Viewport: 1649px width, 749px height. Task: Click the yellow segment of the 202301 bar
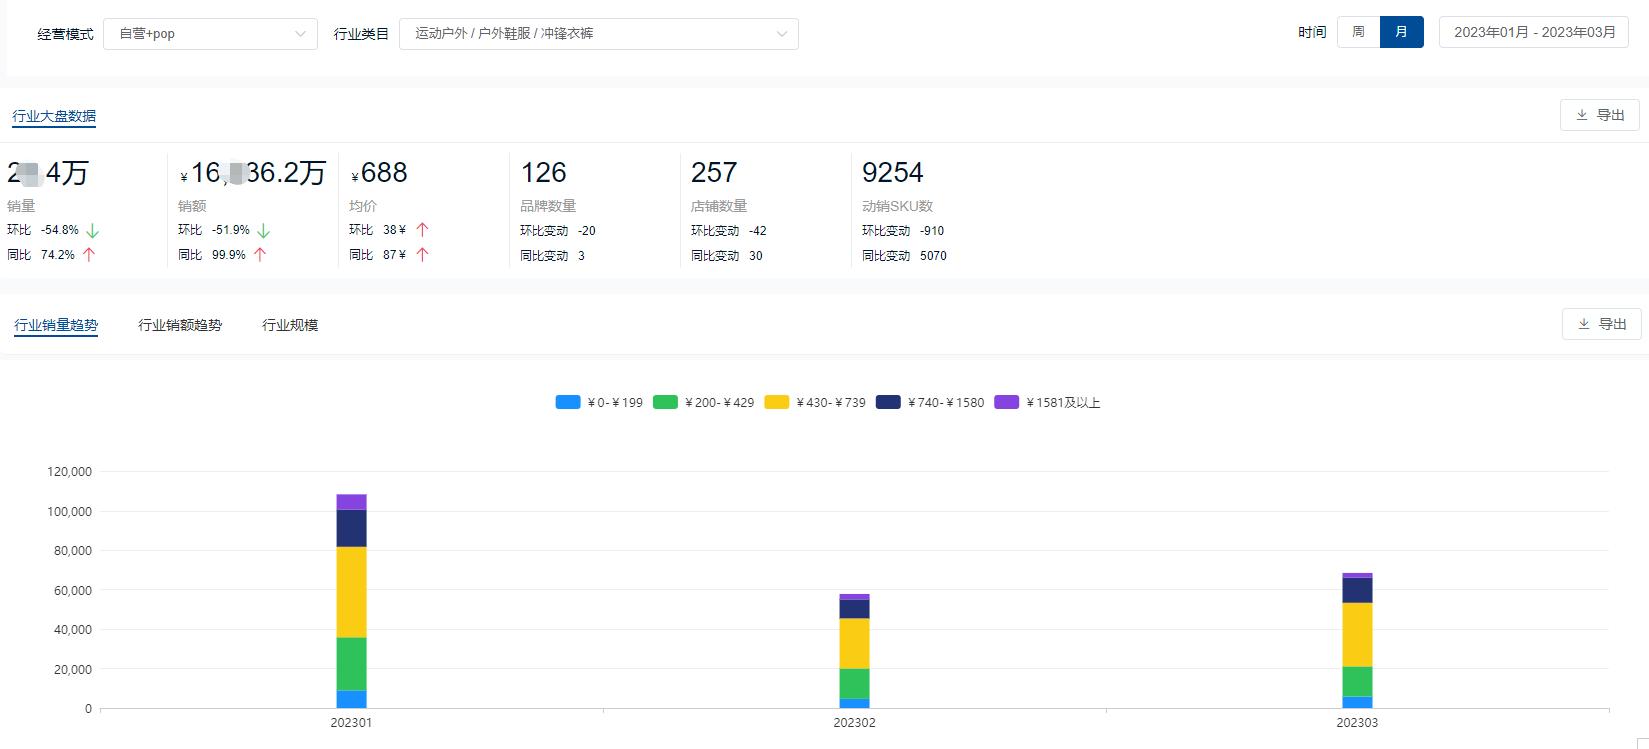click(x=351, y=592)
